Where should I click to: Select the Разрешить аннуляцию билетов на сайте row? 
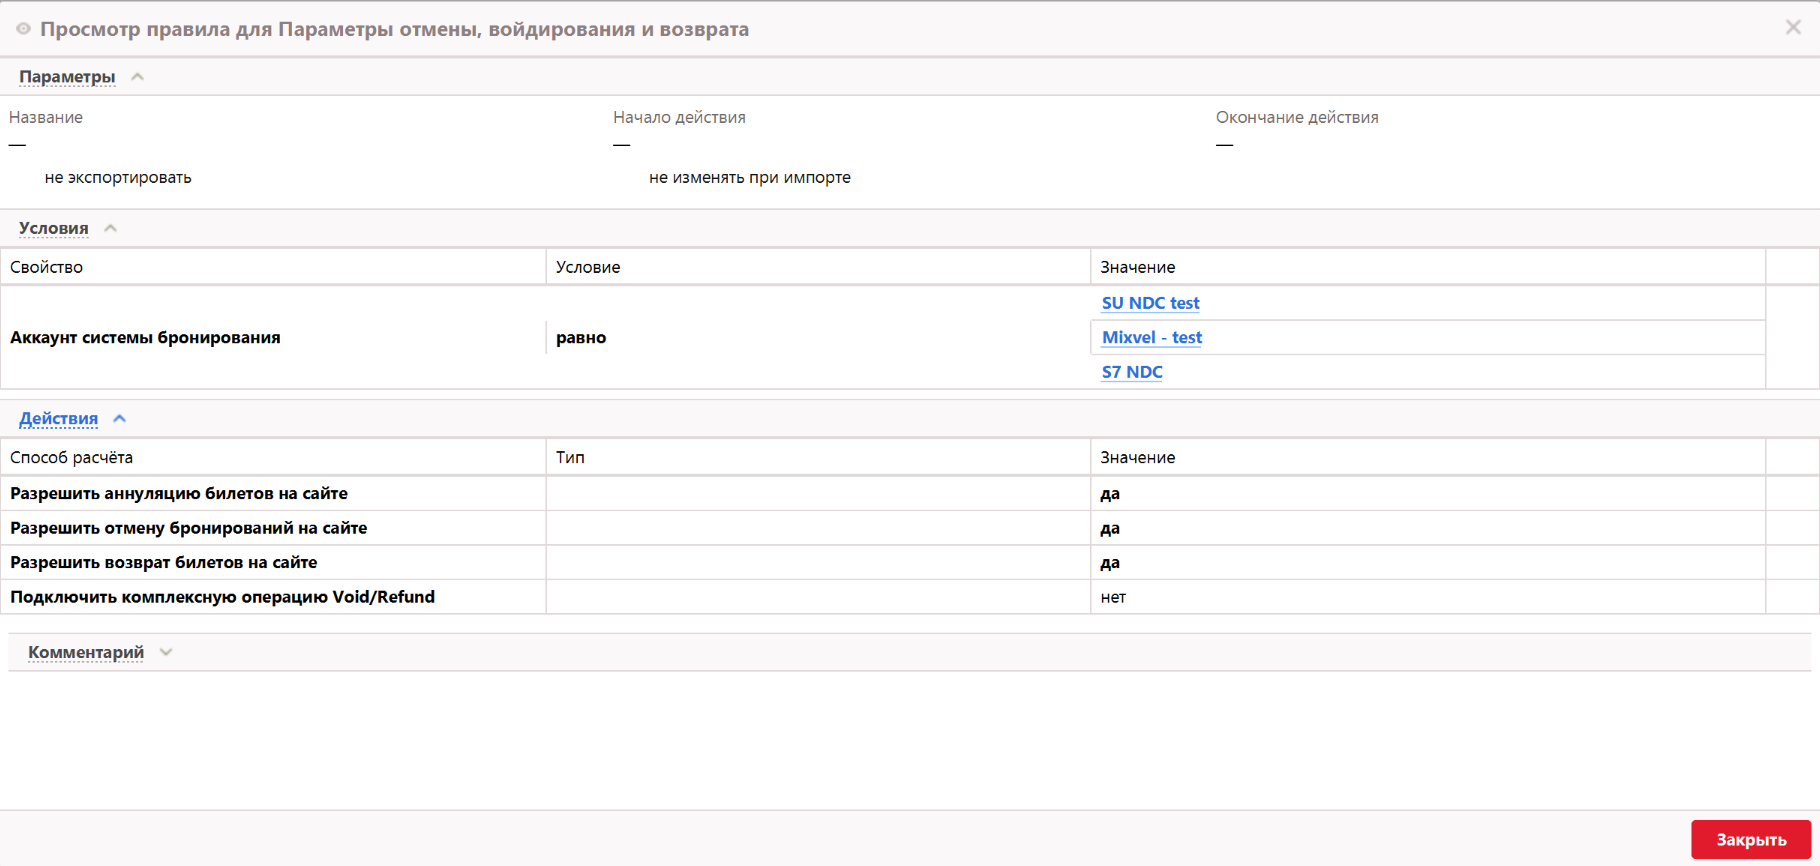click(179, 494)
